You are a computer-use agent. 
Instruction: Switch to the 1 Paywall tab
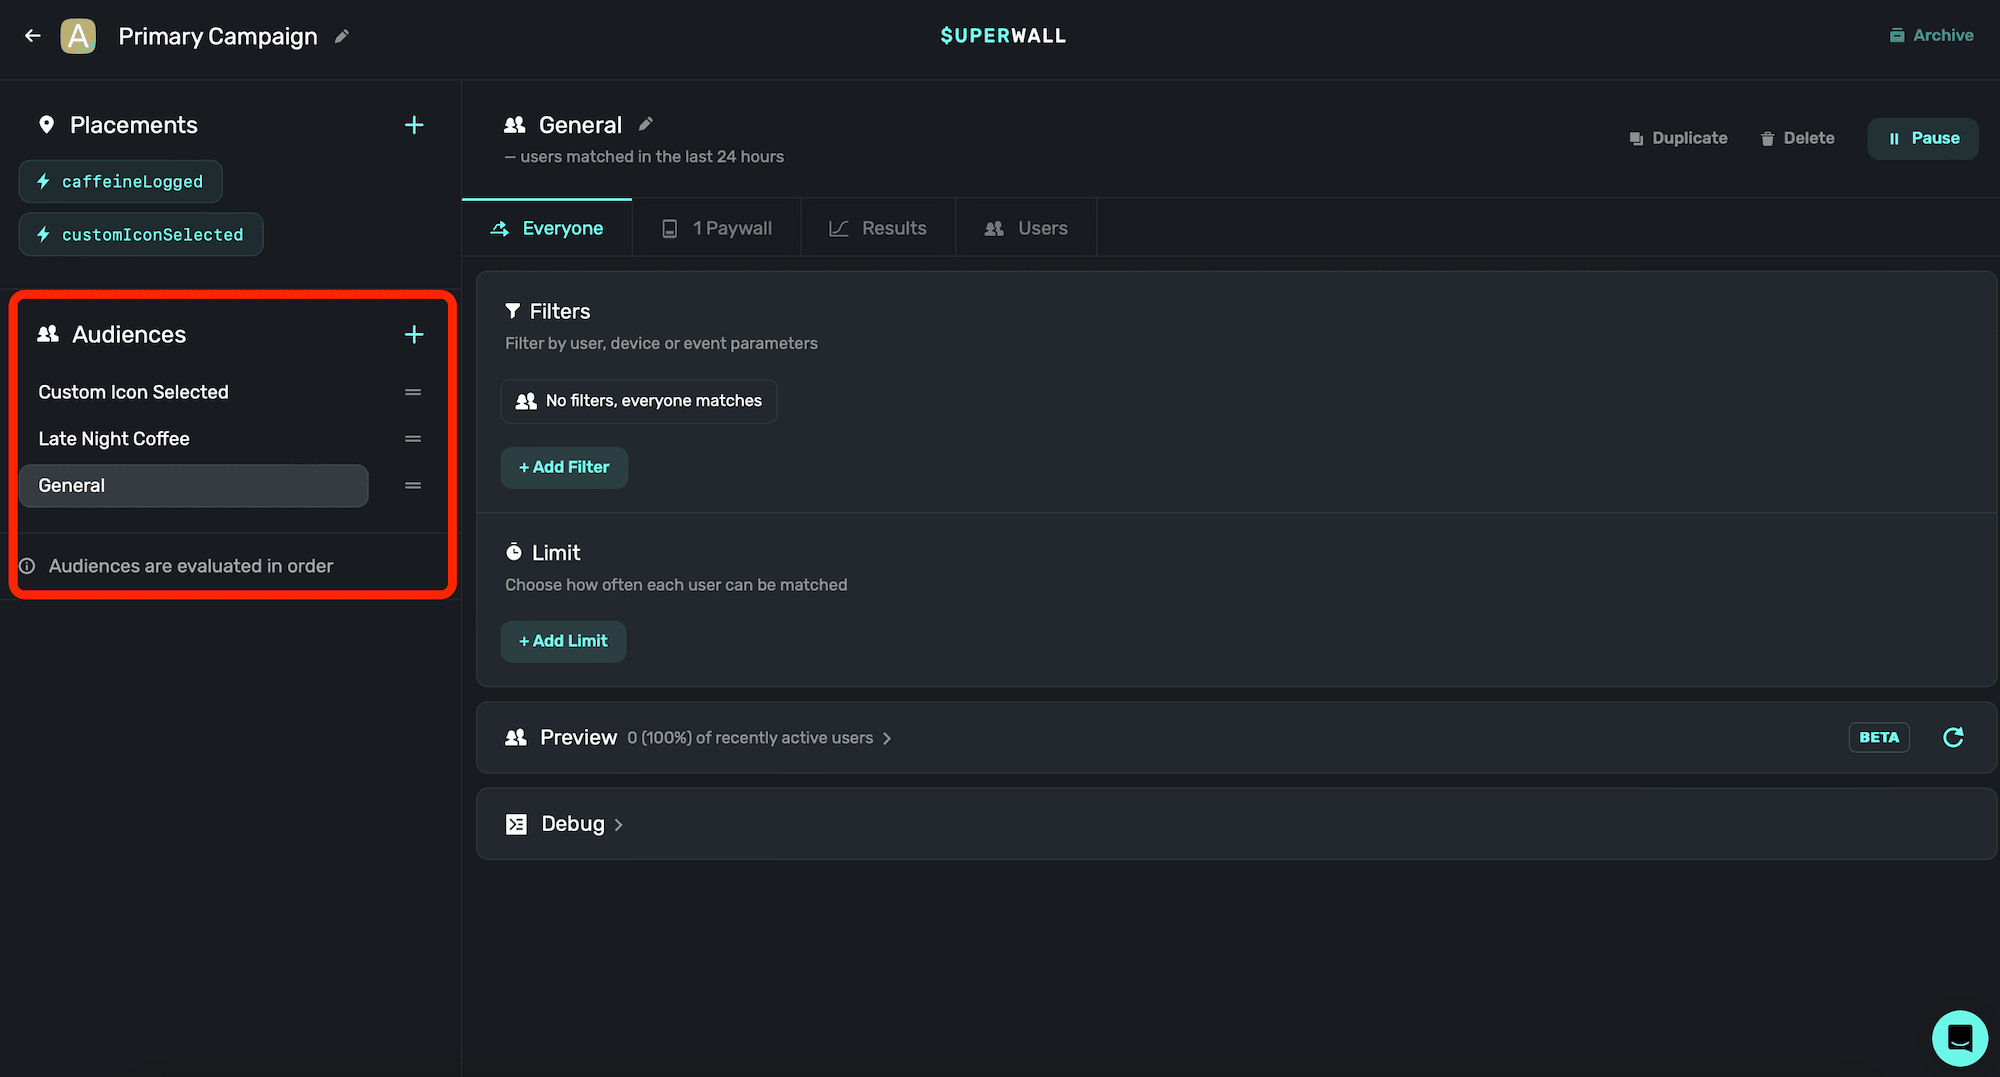(x=717, y=228)
